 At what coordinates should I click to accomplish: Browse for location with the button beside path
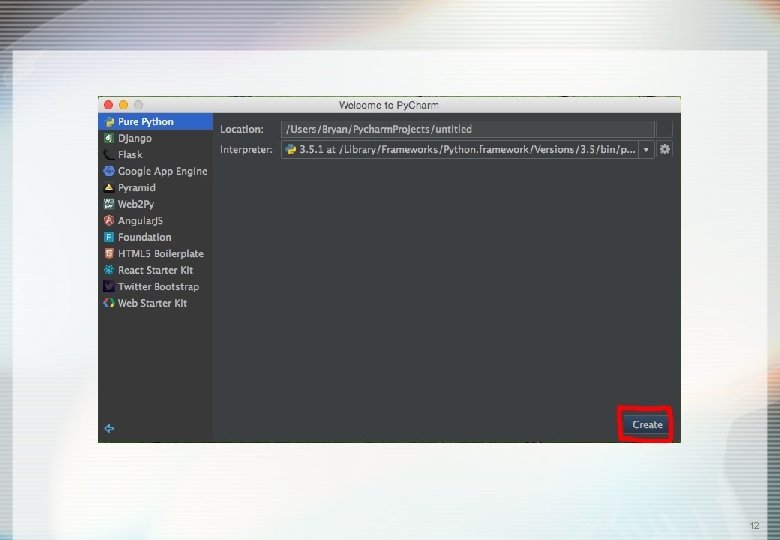665,129
